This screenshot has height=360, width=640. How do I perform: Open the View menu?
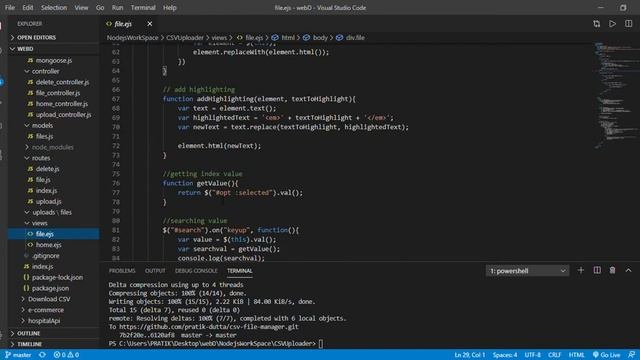[81, 8]
